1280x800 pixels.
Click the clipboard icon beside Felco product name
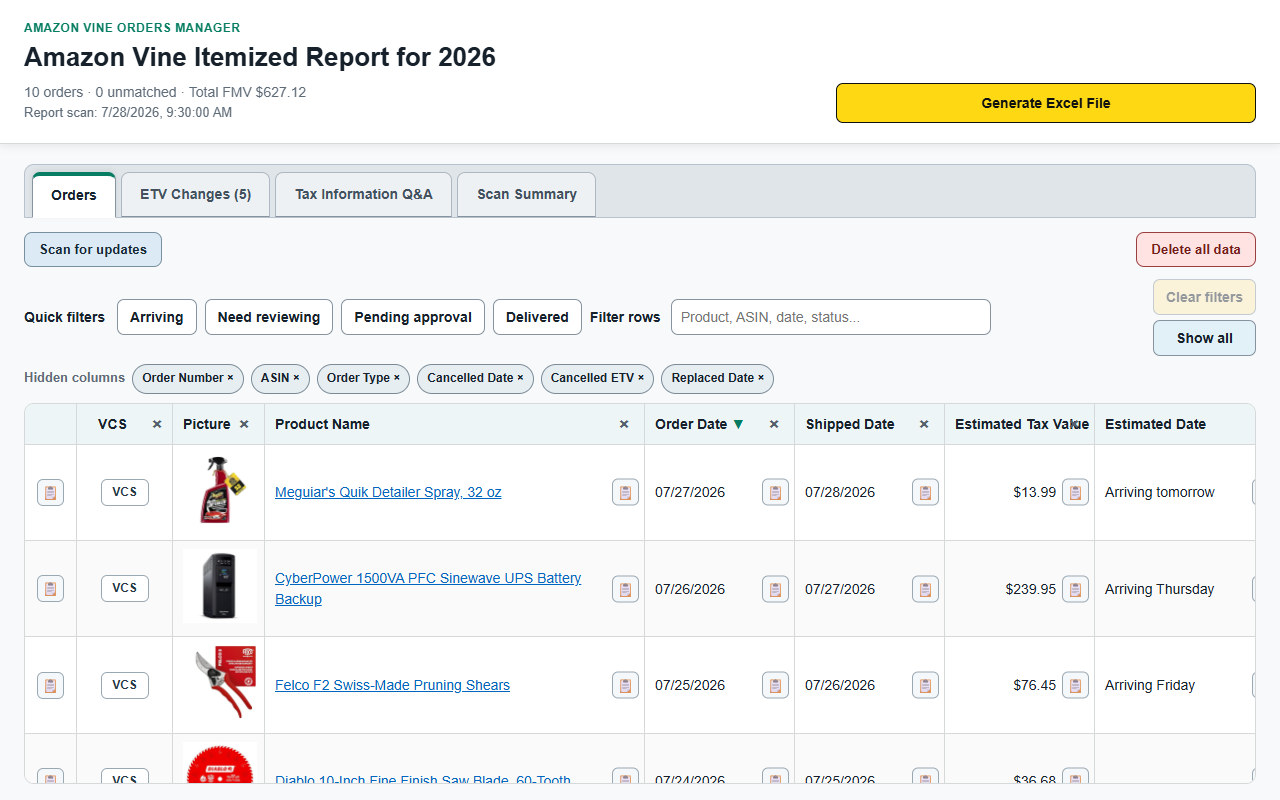[x=625, y=685]
